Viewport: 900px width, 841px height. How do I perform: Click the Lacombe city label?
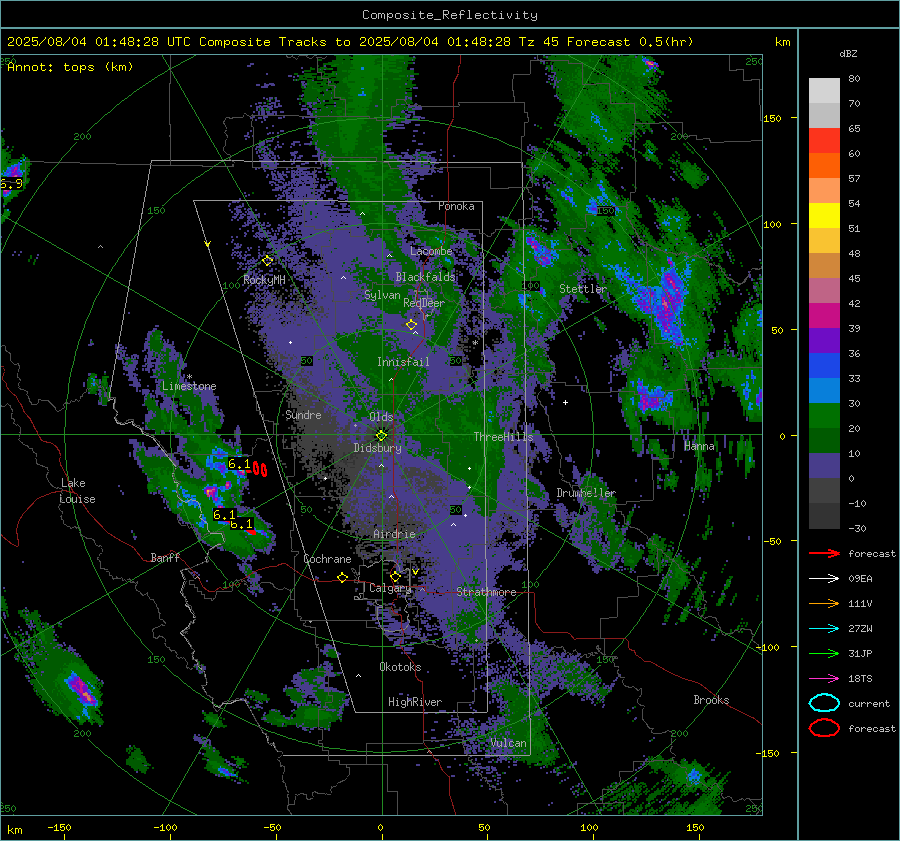(431, 251)
